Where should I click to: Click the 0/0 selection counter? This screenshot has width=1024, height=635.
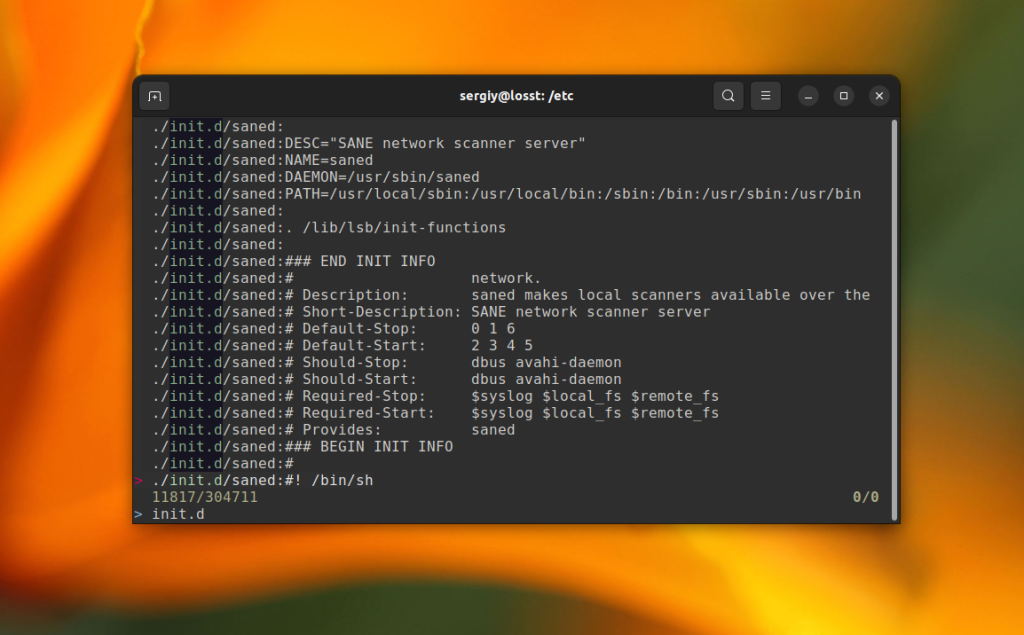(x=865, y=497)
